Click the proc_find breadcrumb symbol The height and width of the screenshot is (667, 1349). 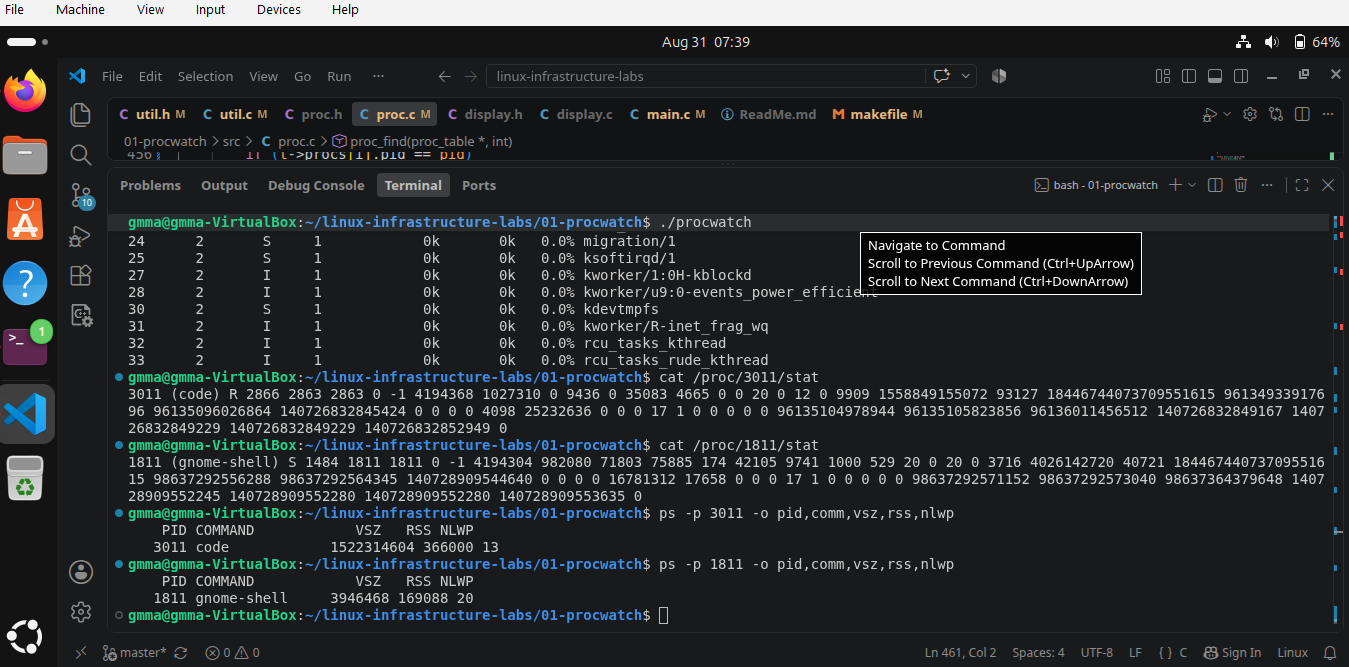pyautogui.click(x=421, y=142)
